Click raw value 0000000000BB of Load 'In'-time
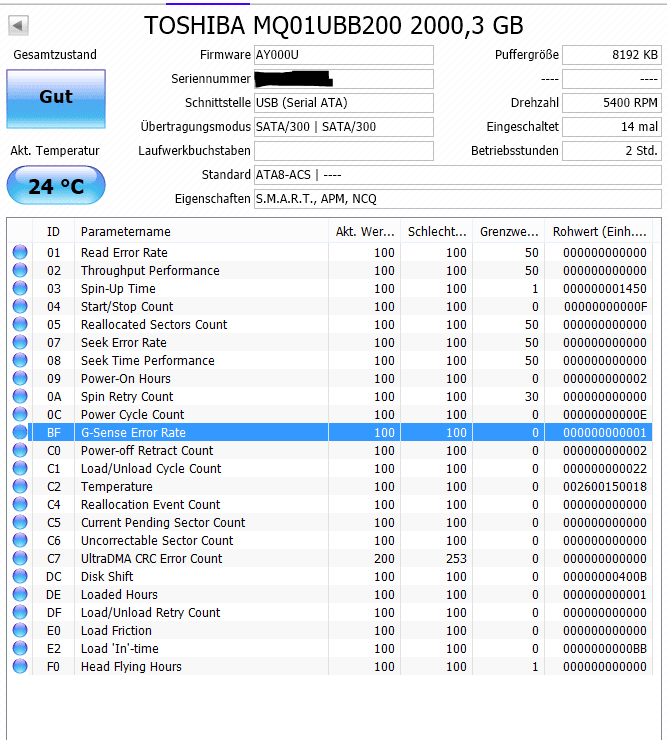 605,648
